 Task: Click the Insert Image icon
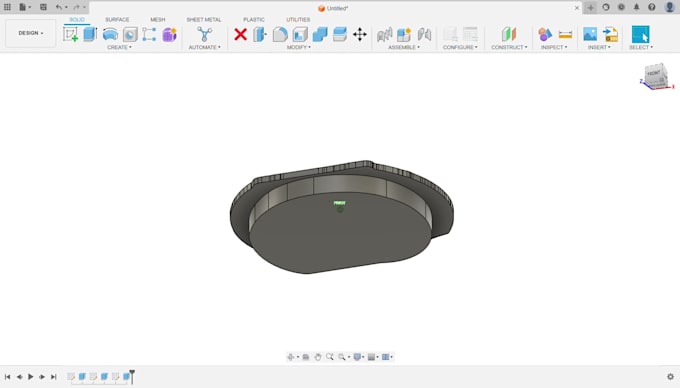pos(590,34)
